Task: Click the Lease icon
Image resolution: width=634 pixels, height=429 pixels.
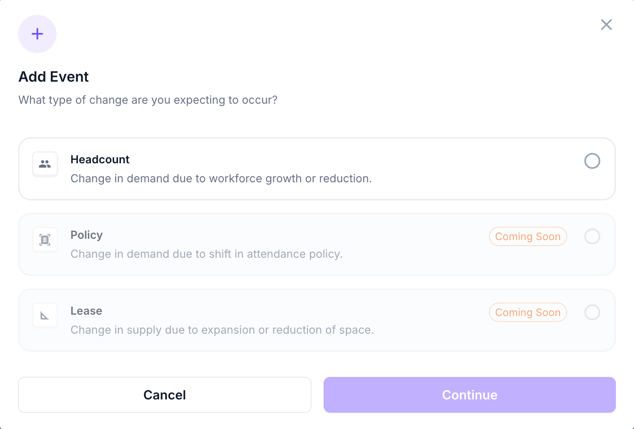Action: pyautogui.click(x=45, y=316)
